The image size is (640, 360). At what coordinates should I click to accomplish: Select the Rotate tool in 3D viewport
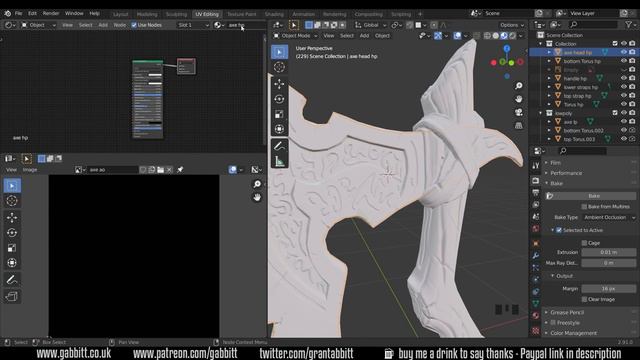click(280, 99)
